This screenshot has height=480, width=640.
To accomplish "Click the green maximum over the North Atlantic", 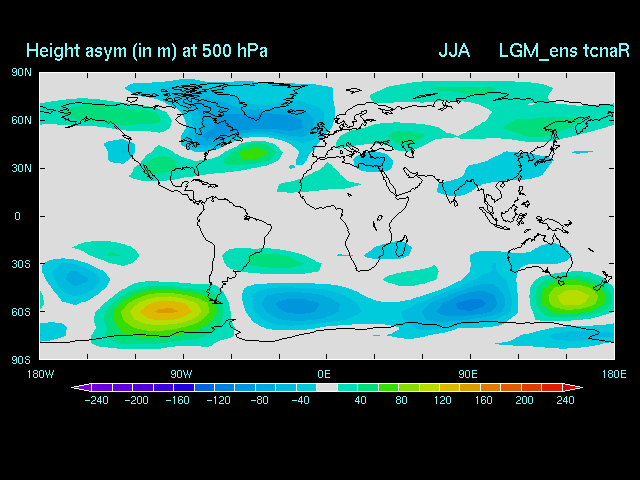I will (251, 153).
